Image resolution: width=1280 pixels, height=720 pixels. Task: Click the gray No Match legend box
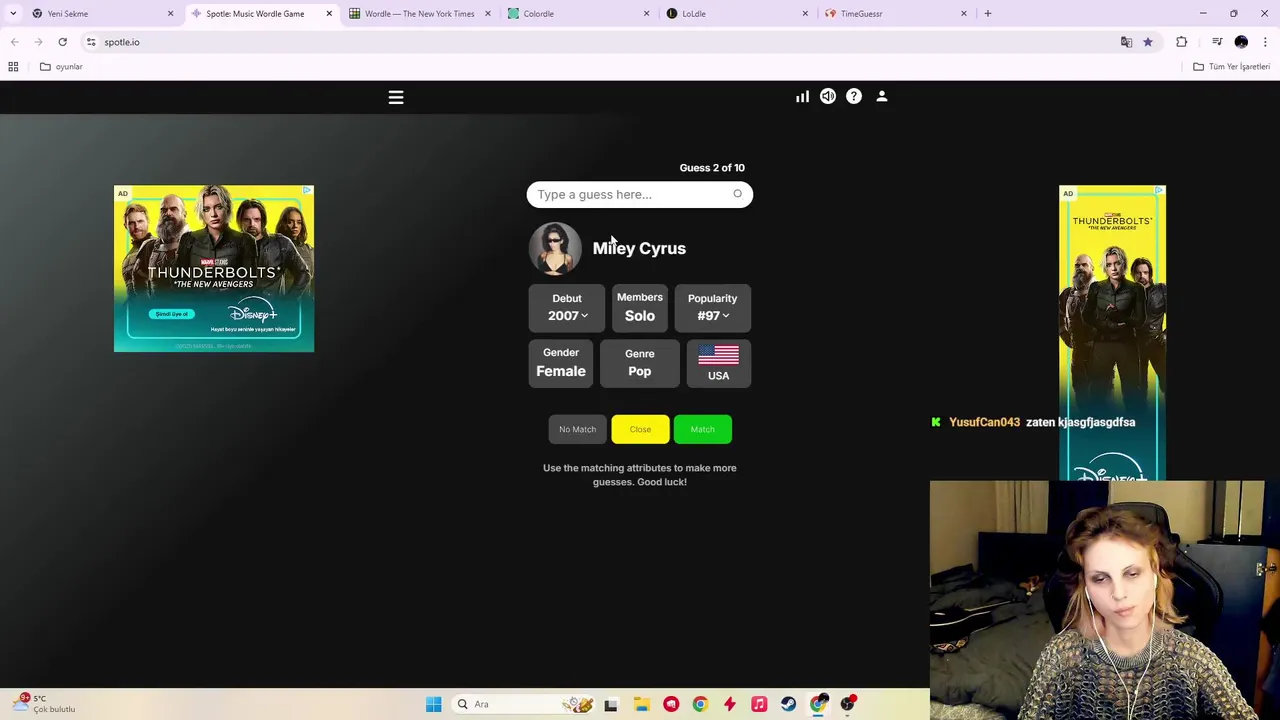(x=577, y=429)
